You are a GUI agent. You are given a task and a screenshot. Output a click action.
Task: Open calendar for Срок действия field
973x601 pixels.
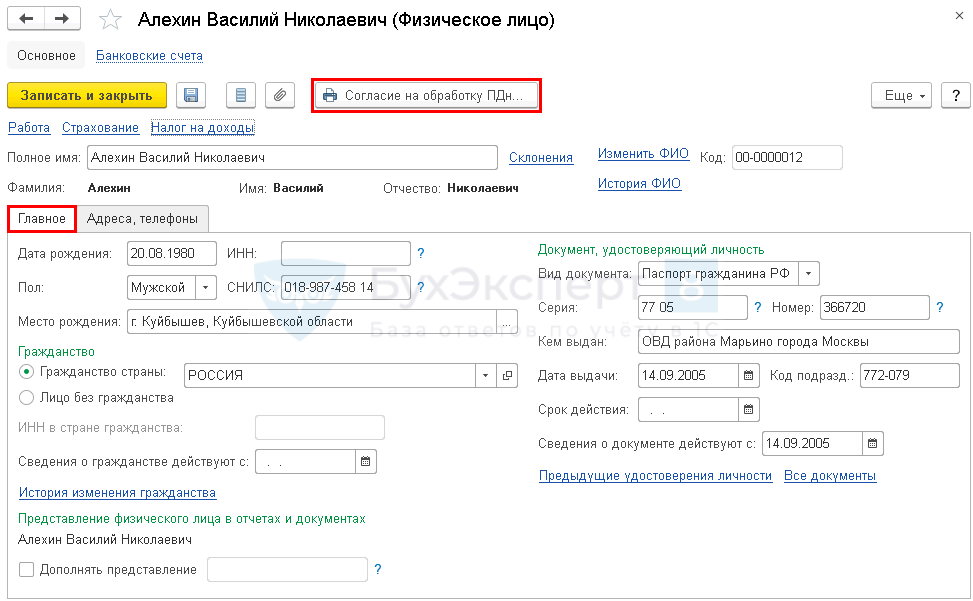(x=748, y=409)
